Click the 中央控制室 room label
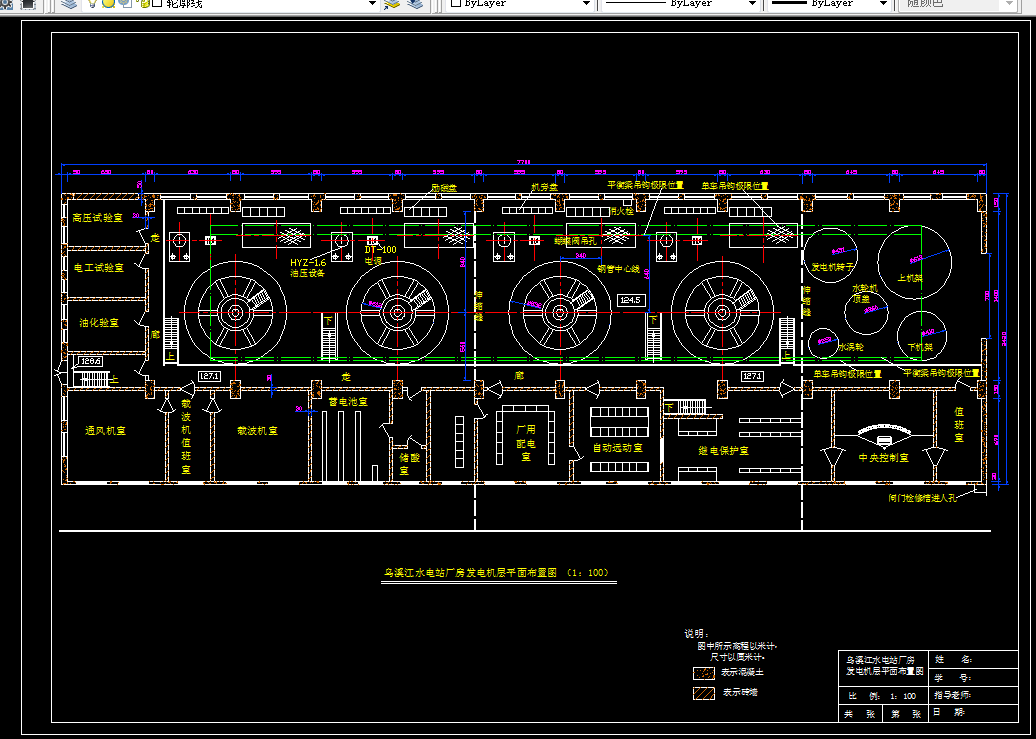The width and height of the screenshot is (1036, 739). coord(883,457)
